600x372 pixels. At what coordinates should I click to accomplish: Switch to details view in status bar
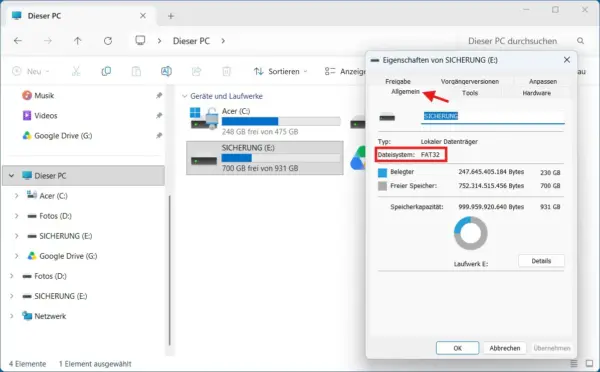tap(574, 363)
